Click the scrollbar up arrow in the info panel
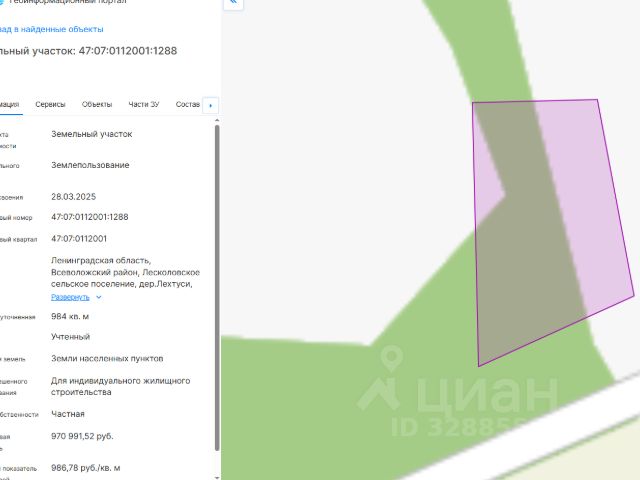640x480 pixels. [217, 120]
